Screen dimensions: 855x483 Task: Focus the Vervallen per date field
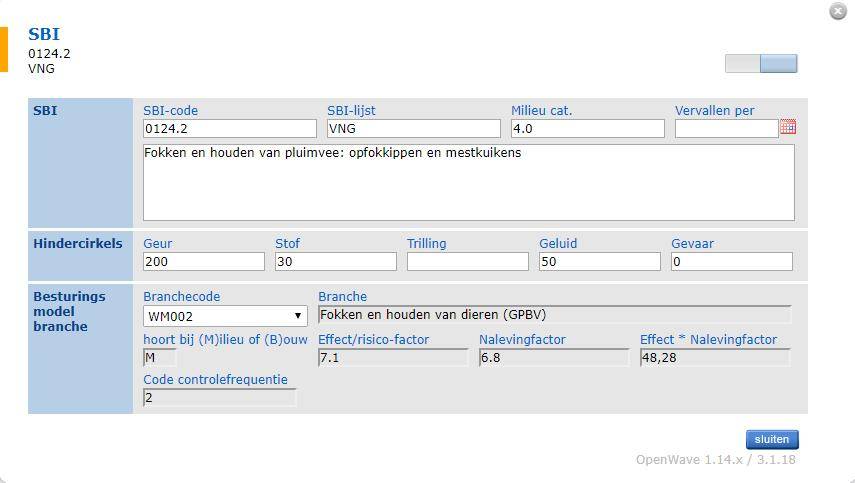pyautogui.click(x=726, y=129)
